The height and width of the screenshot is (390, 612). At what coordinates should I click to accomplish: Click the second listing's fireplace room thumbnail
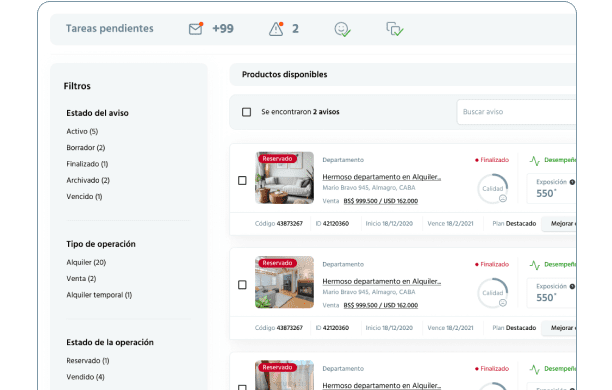(x=284, y=282)
